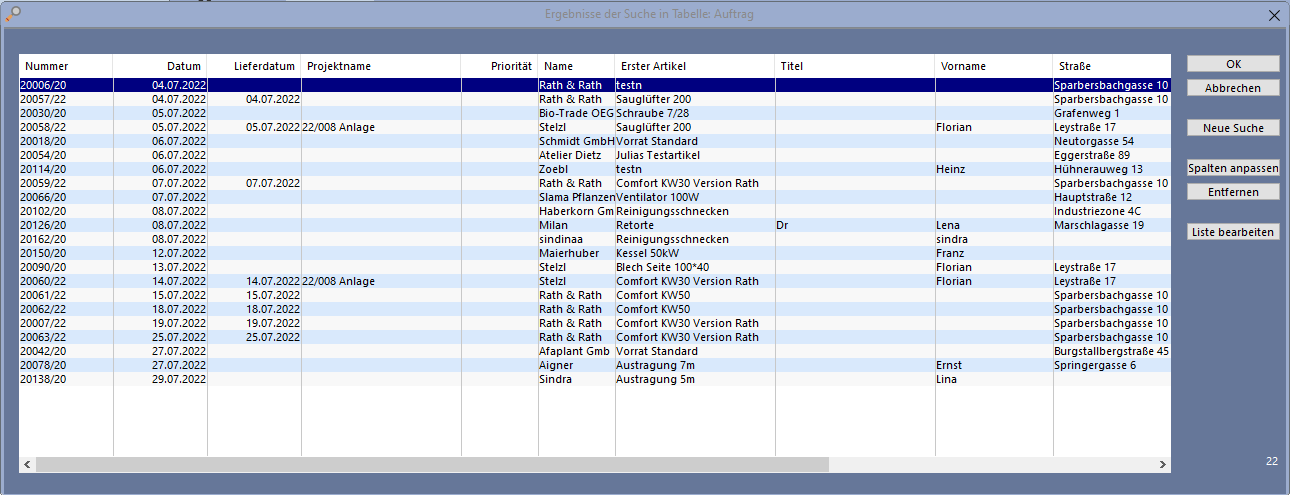Click the Entfernen button

point(1233,191)
